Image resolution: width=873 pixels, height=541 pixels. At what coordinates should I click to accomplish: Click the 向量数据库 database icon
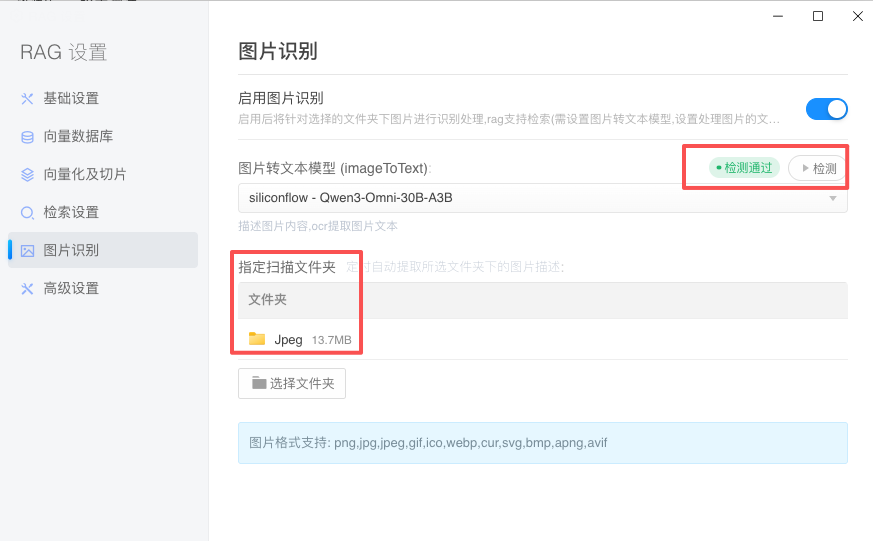coord(28,137)
